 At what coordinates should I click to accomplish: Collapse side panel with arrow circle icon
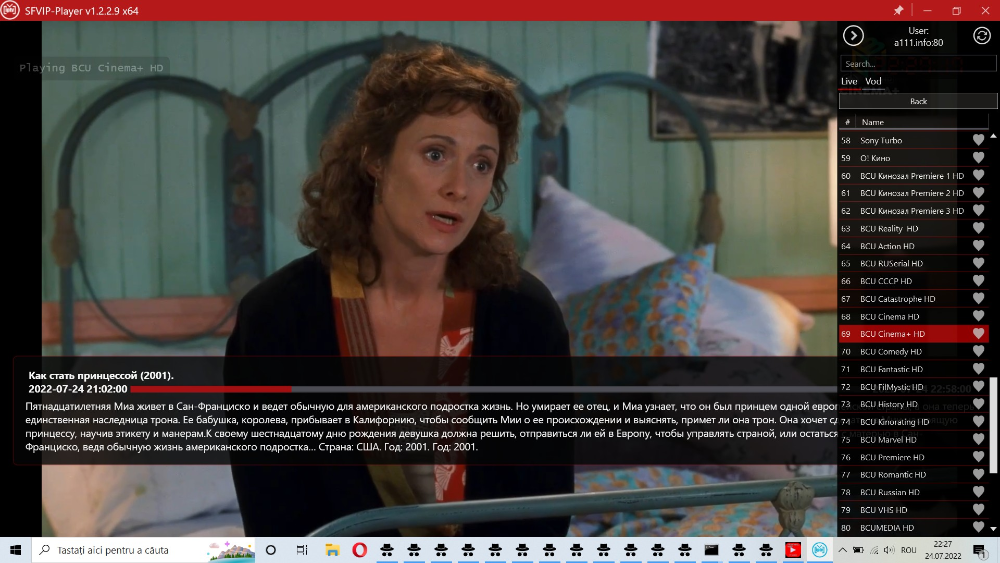click(853, 36)
